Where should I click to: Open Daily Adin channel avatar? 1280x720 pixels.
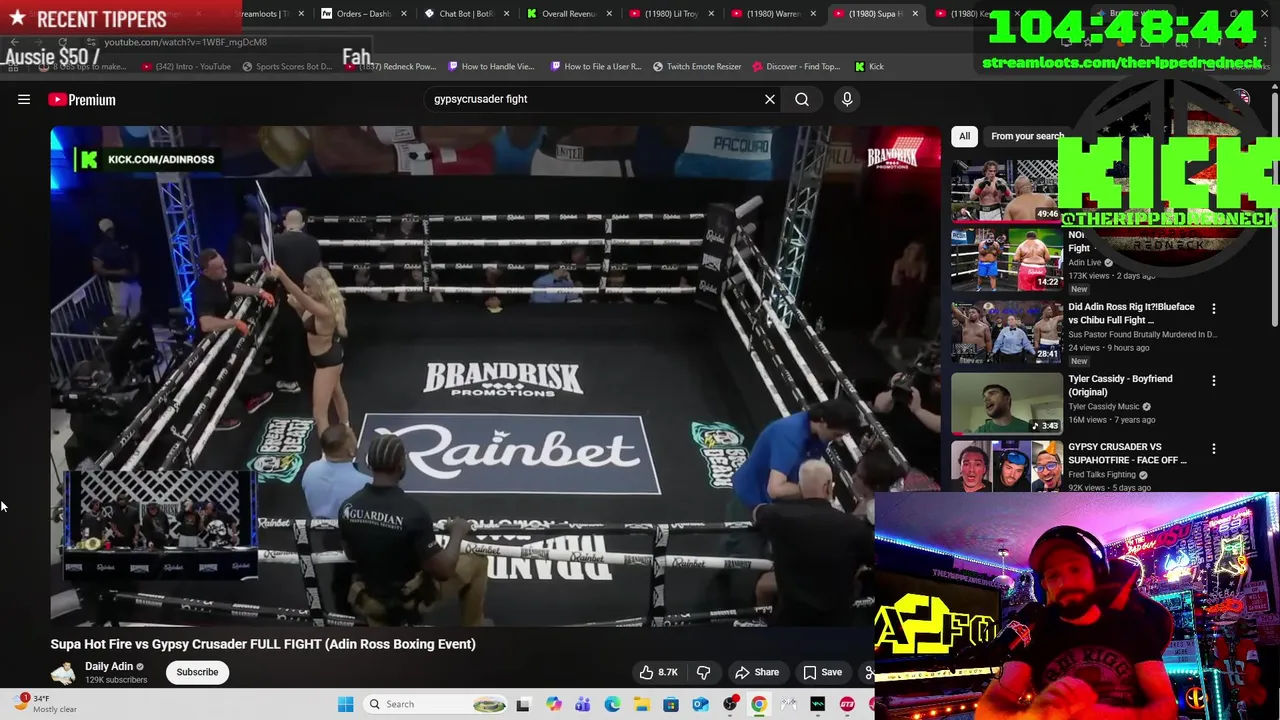point(63,672)
